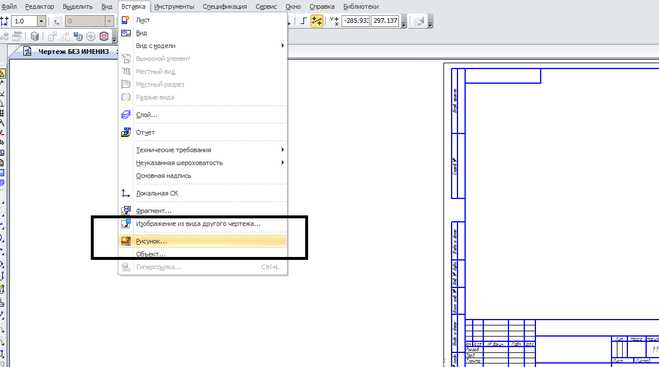The width and height of the screenshot is (659, 367).
Task: Open the Файл menu
Action: pos(9,7)
